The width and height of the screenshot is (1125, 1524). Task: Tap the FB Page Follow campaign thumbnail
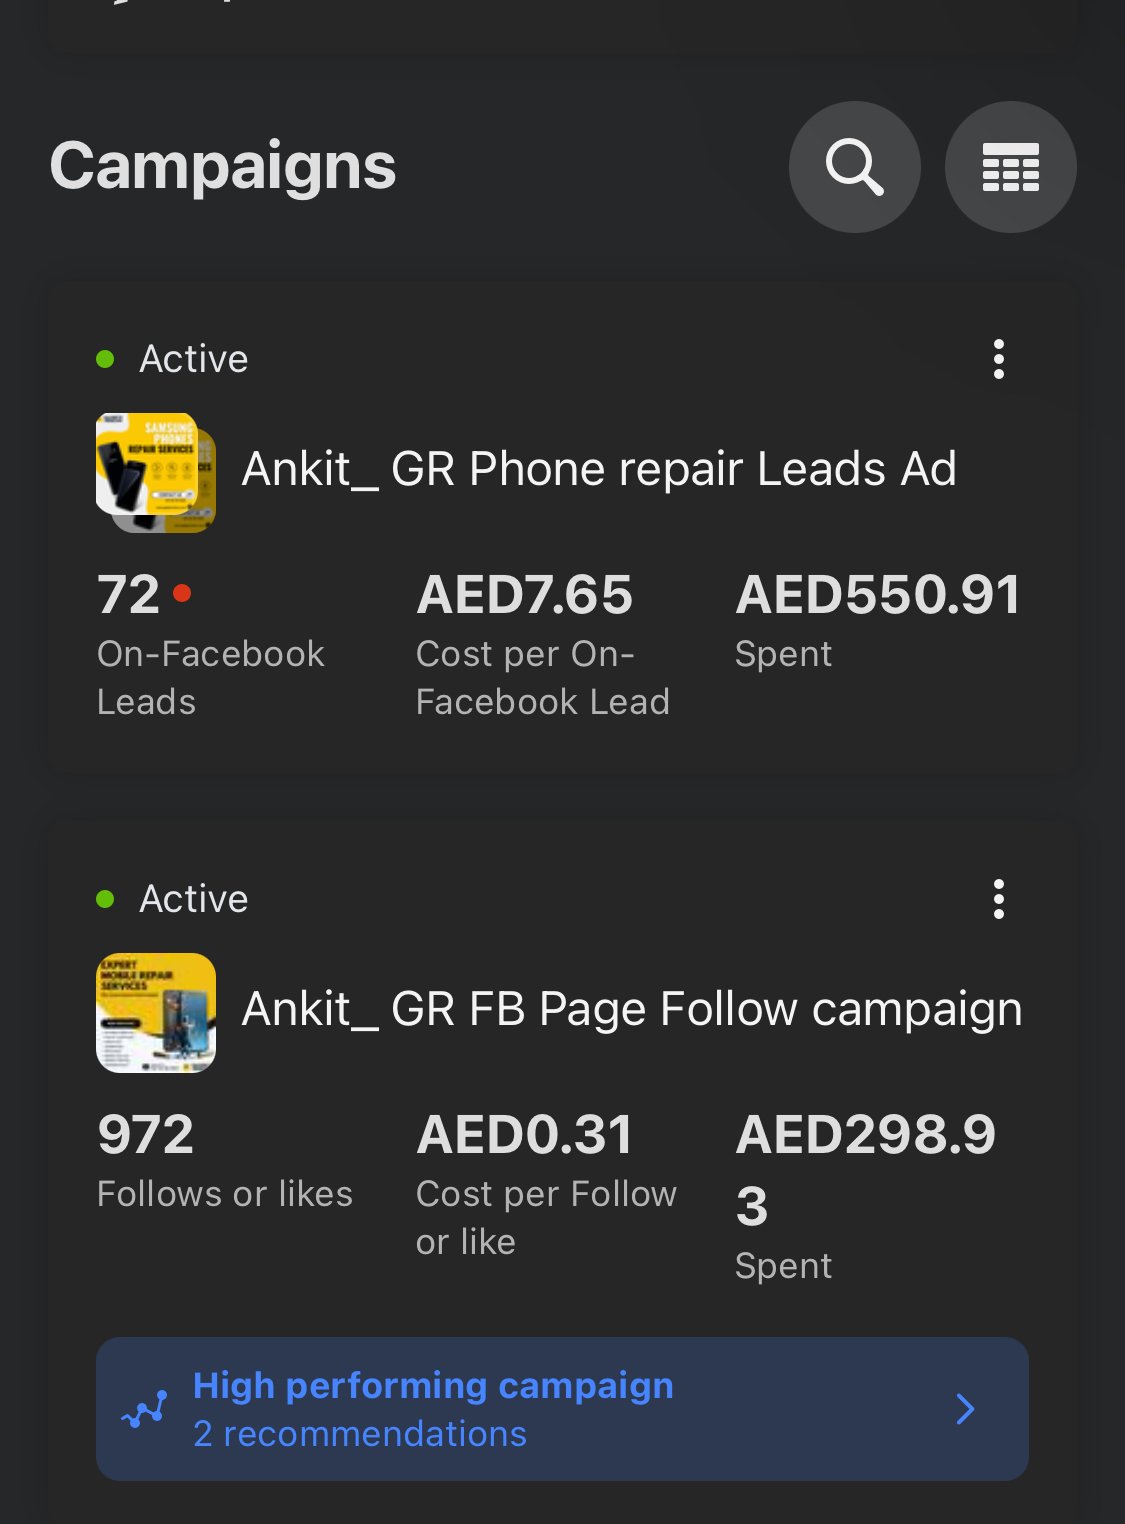156,1012
